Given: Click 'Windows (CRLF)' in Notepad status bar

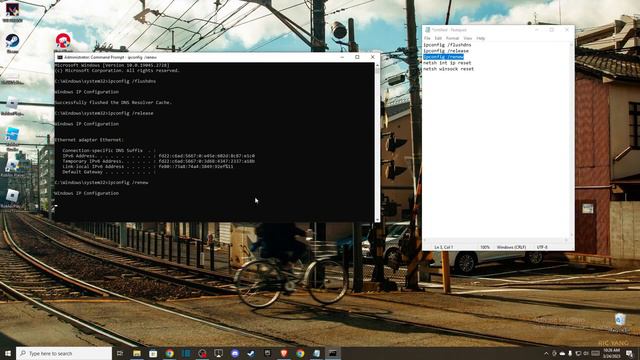Looking at the screenshot, I should click(511, 247).
